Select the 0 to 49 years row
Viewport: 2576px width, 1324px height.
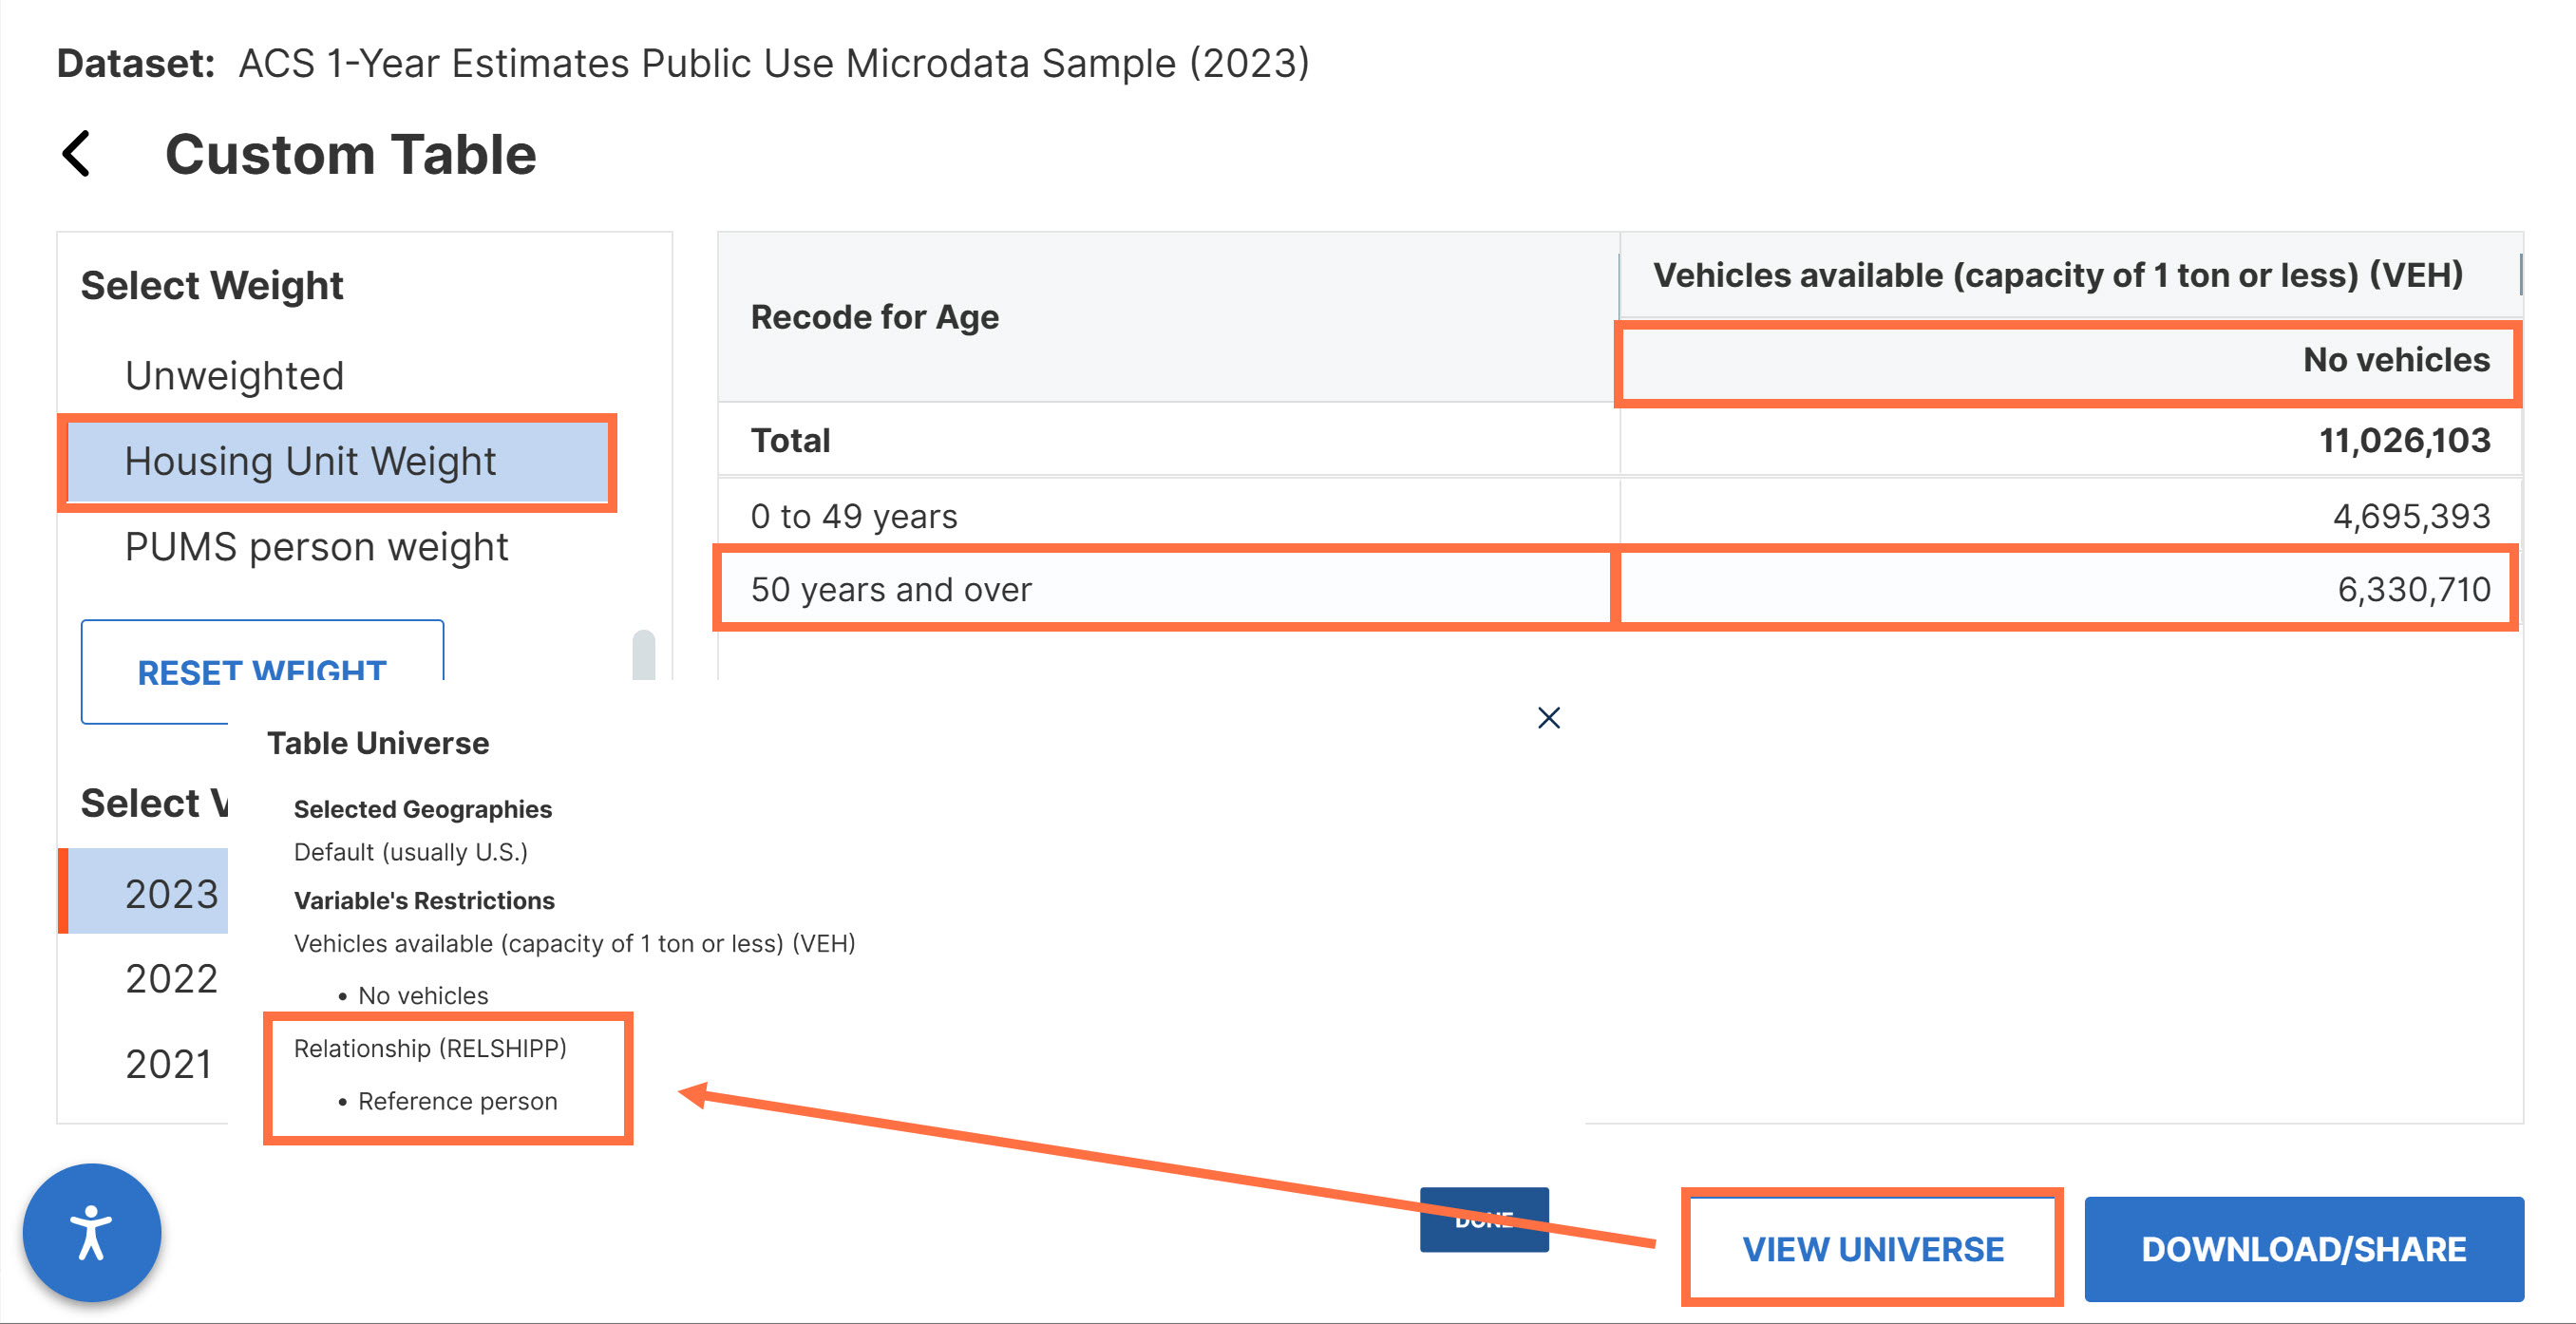[x=853, y=516]
